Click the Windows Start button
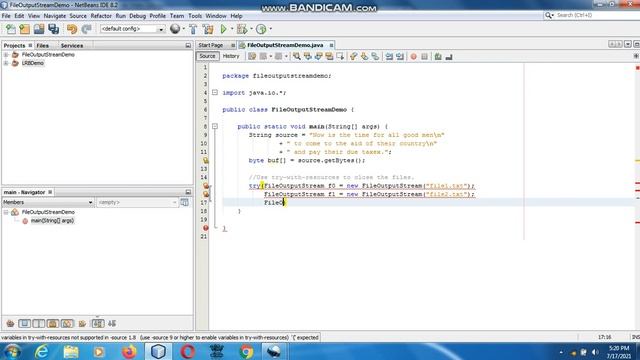 coord(12,351)
